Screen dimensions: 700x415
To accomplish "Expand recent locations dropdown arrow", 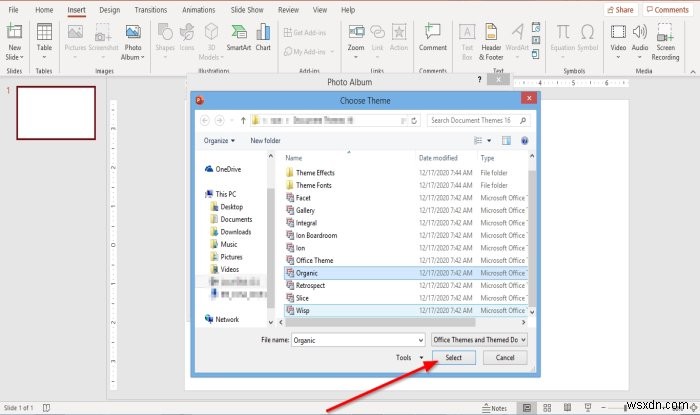I will [x=232, y=120].
